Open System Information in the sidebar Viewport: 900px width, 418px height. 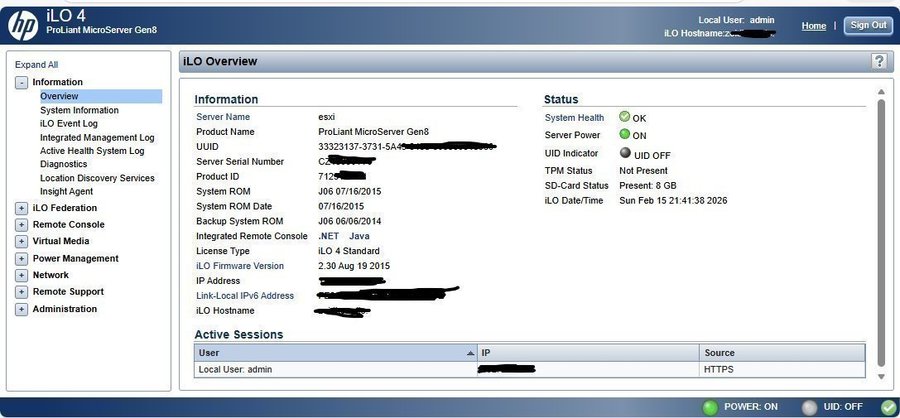(79, 110)
